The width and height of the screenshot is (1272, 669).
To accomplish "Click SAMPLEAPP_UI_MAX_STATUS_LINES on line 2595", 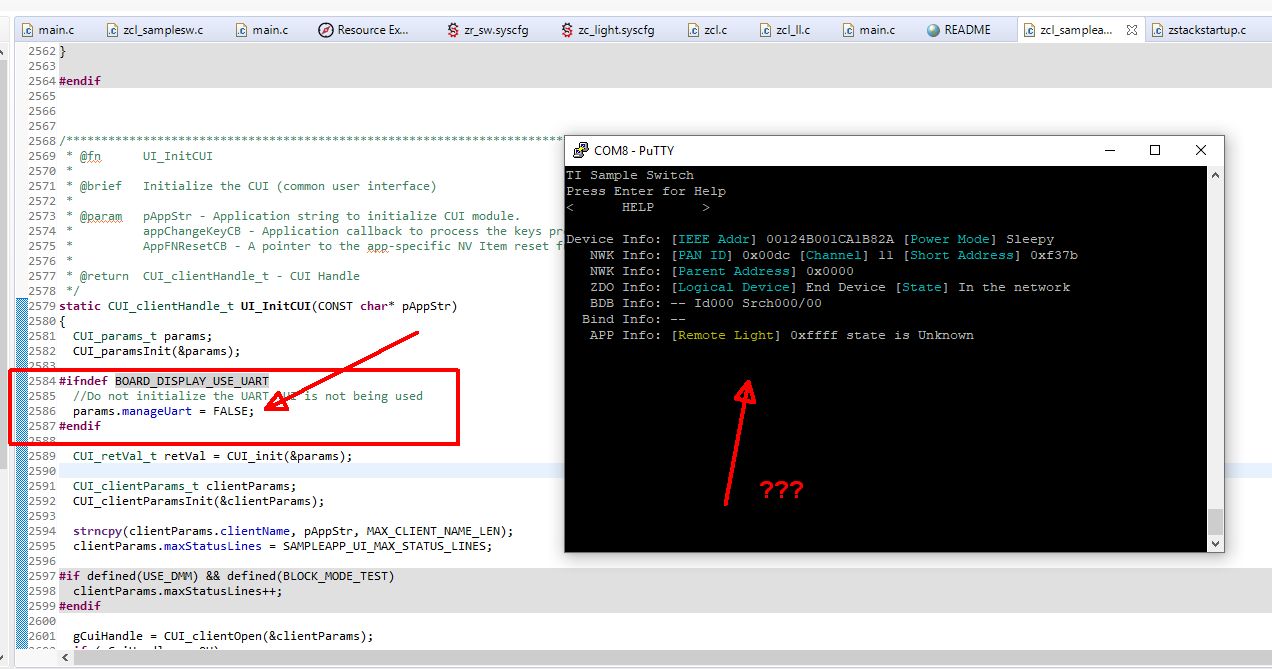I will [388, 546].
